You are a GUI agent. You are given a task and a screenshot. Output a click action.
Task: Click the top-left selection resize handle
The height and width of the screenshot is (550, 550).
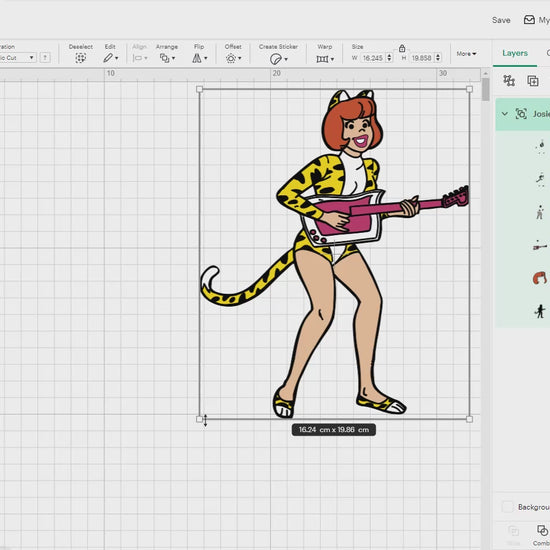(x=200, y=89)
